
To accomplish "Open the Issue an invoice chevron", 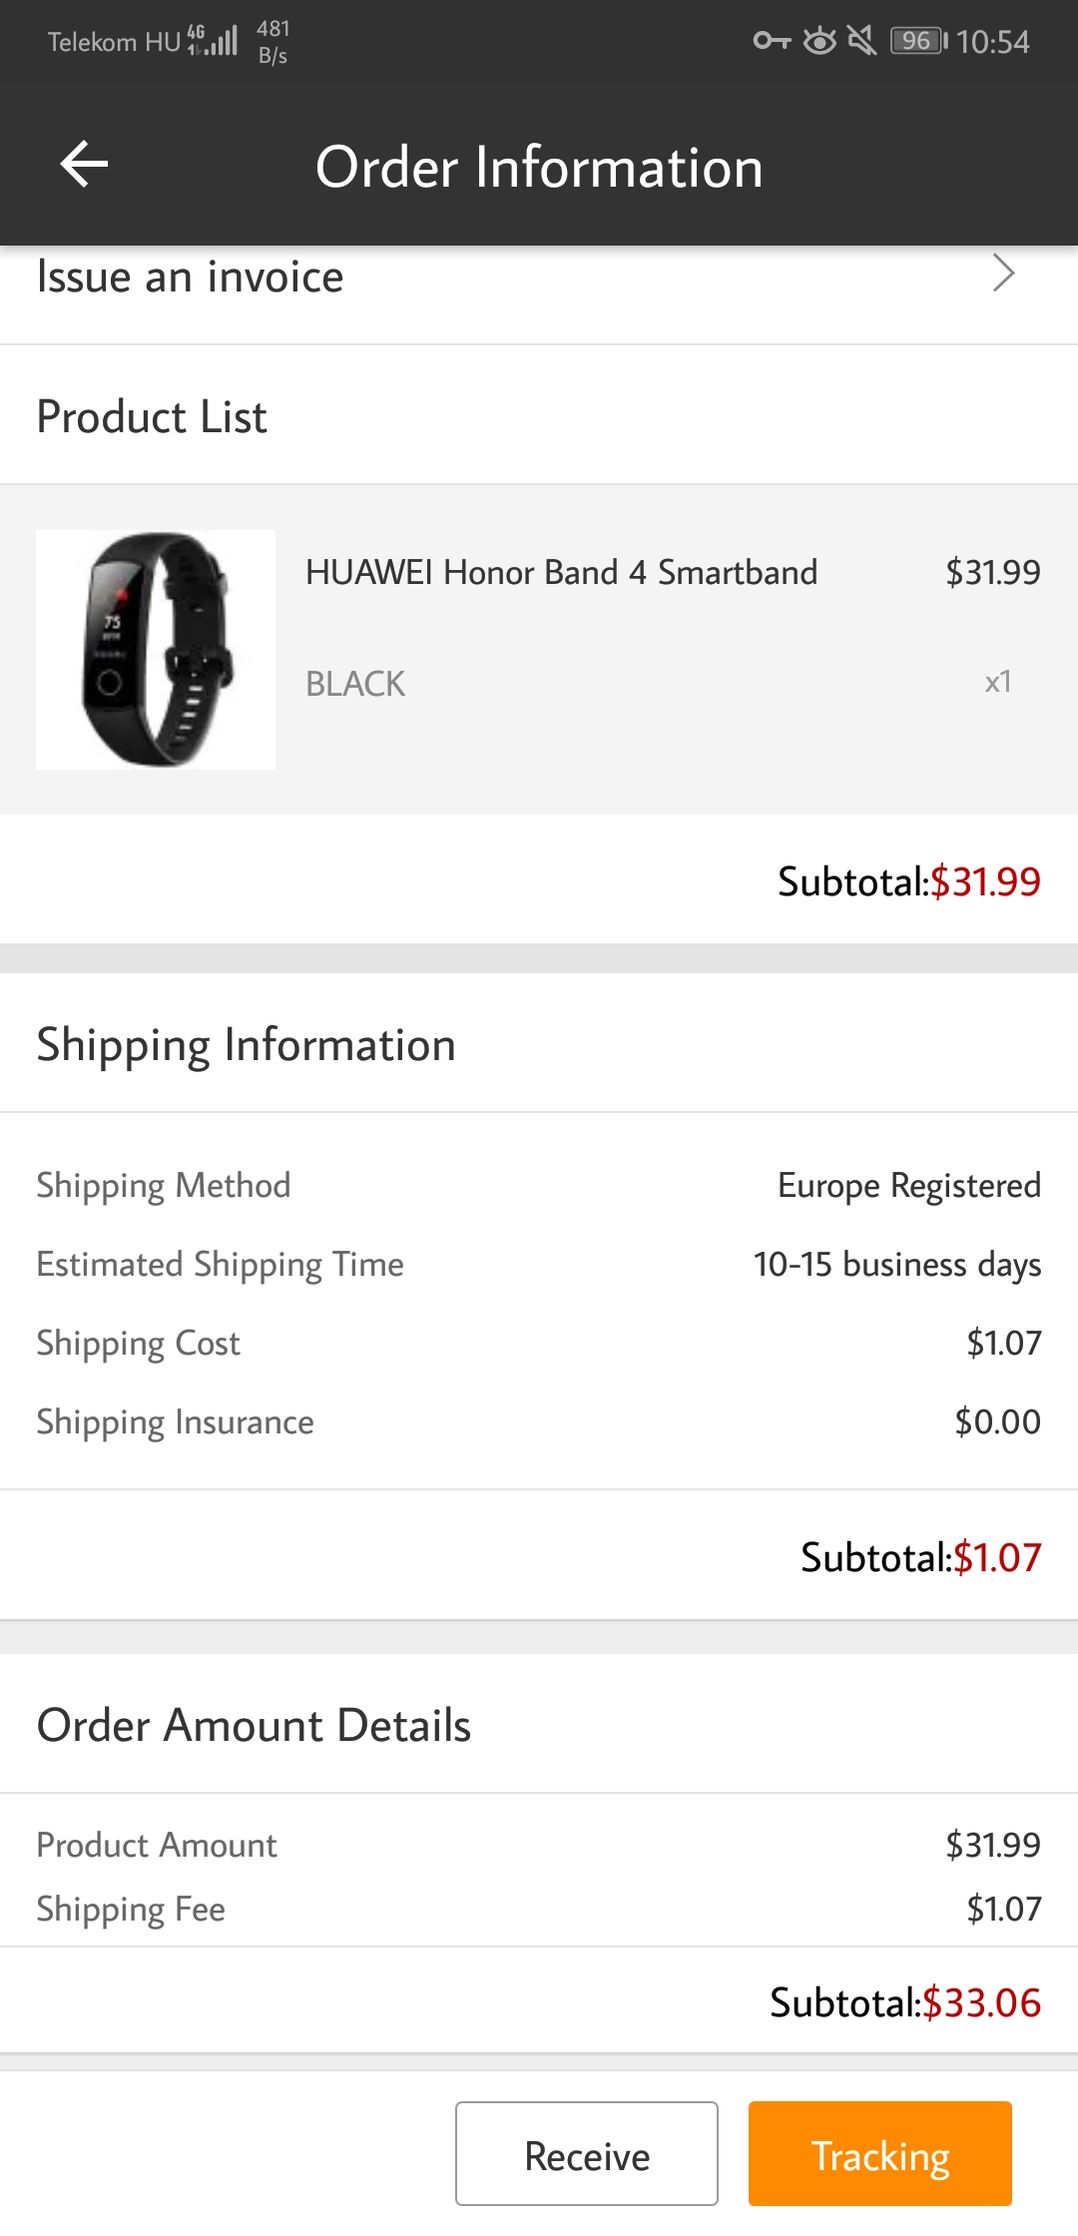I will [1003, 273].
